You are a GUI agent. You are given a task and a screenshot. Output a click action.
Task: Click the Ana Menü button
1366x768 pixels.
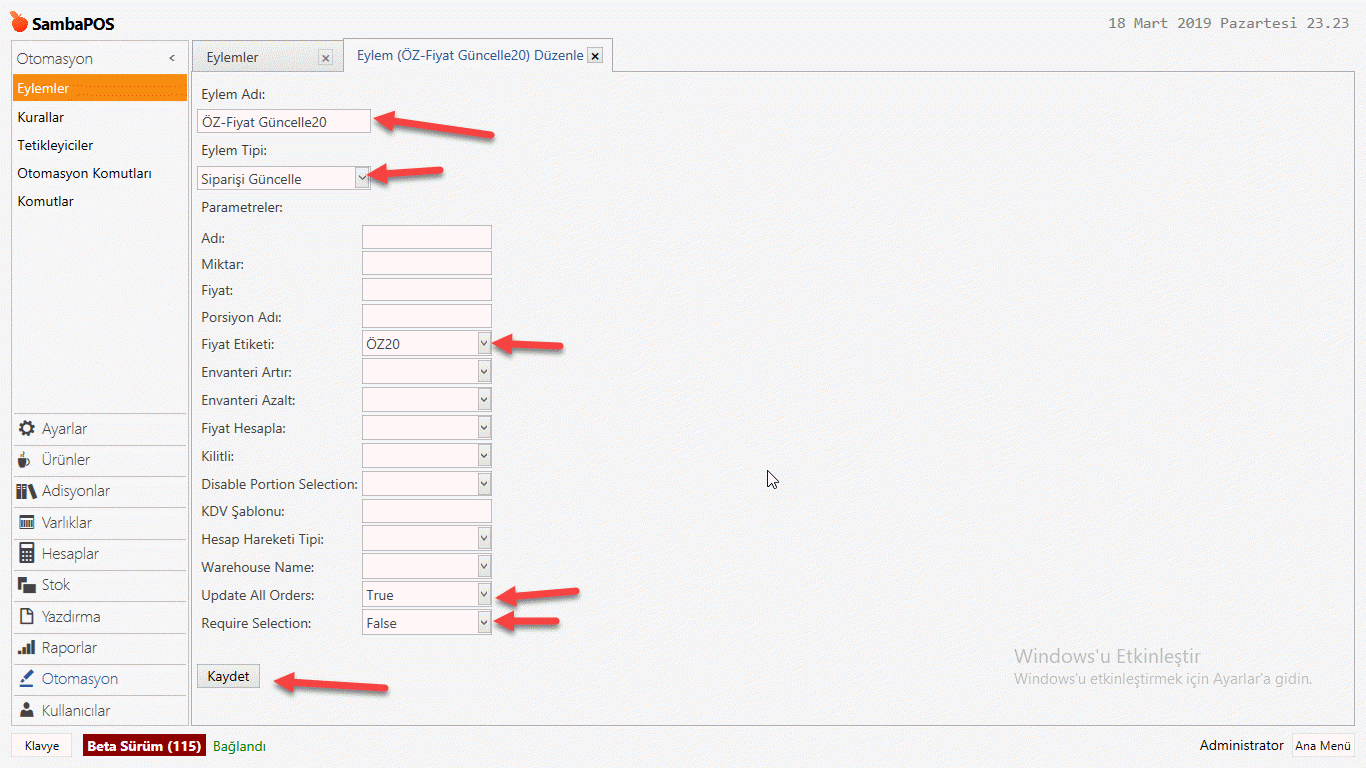click(1322, 746)
